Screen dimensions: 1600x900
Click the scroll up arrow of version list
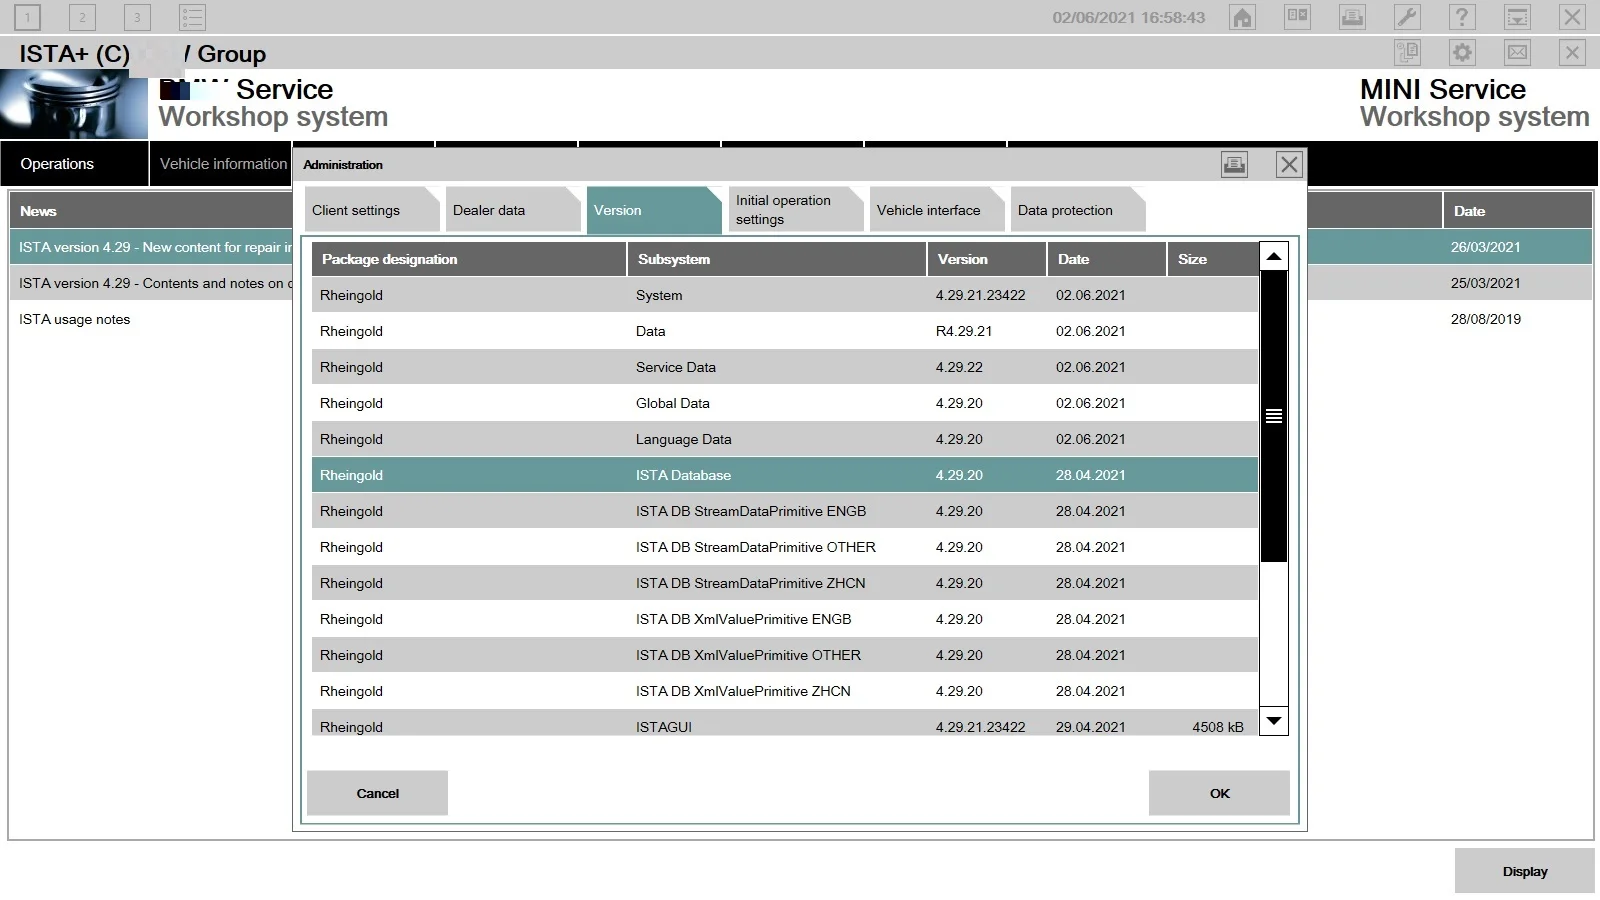coord(1274,256)
